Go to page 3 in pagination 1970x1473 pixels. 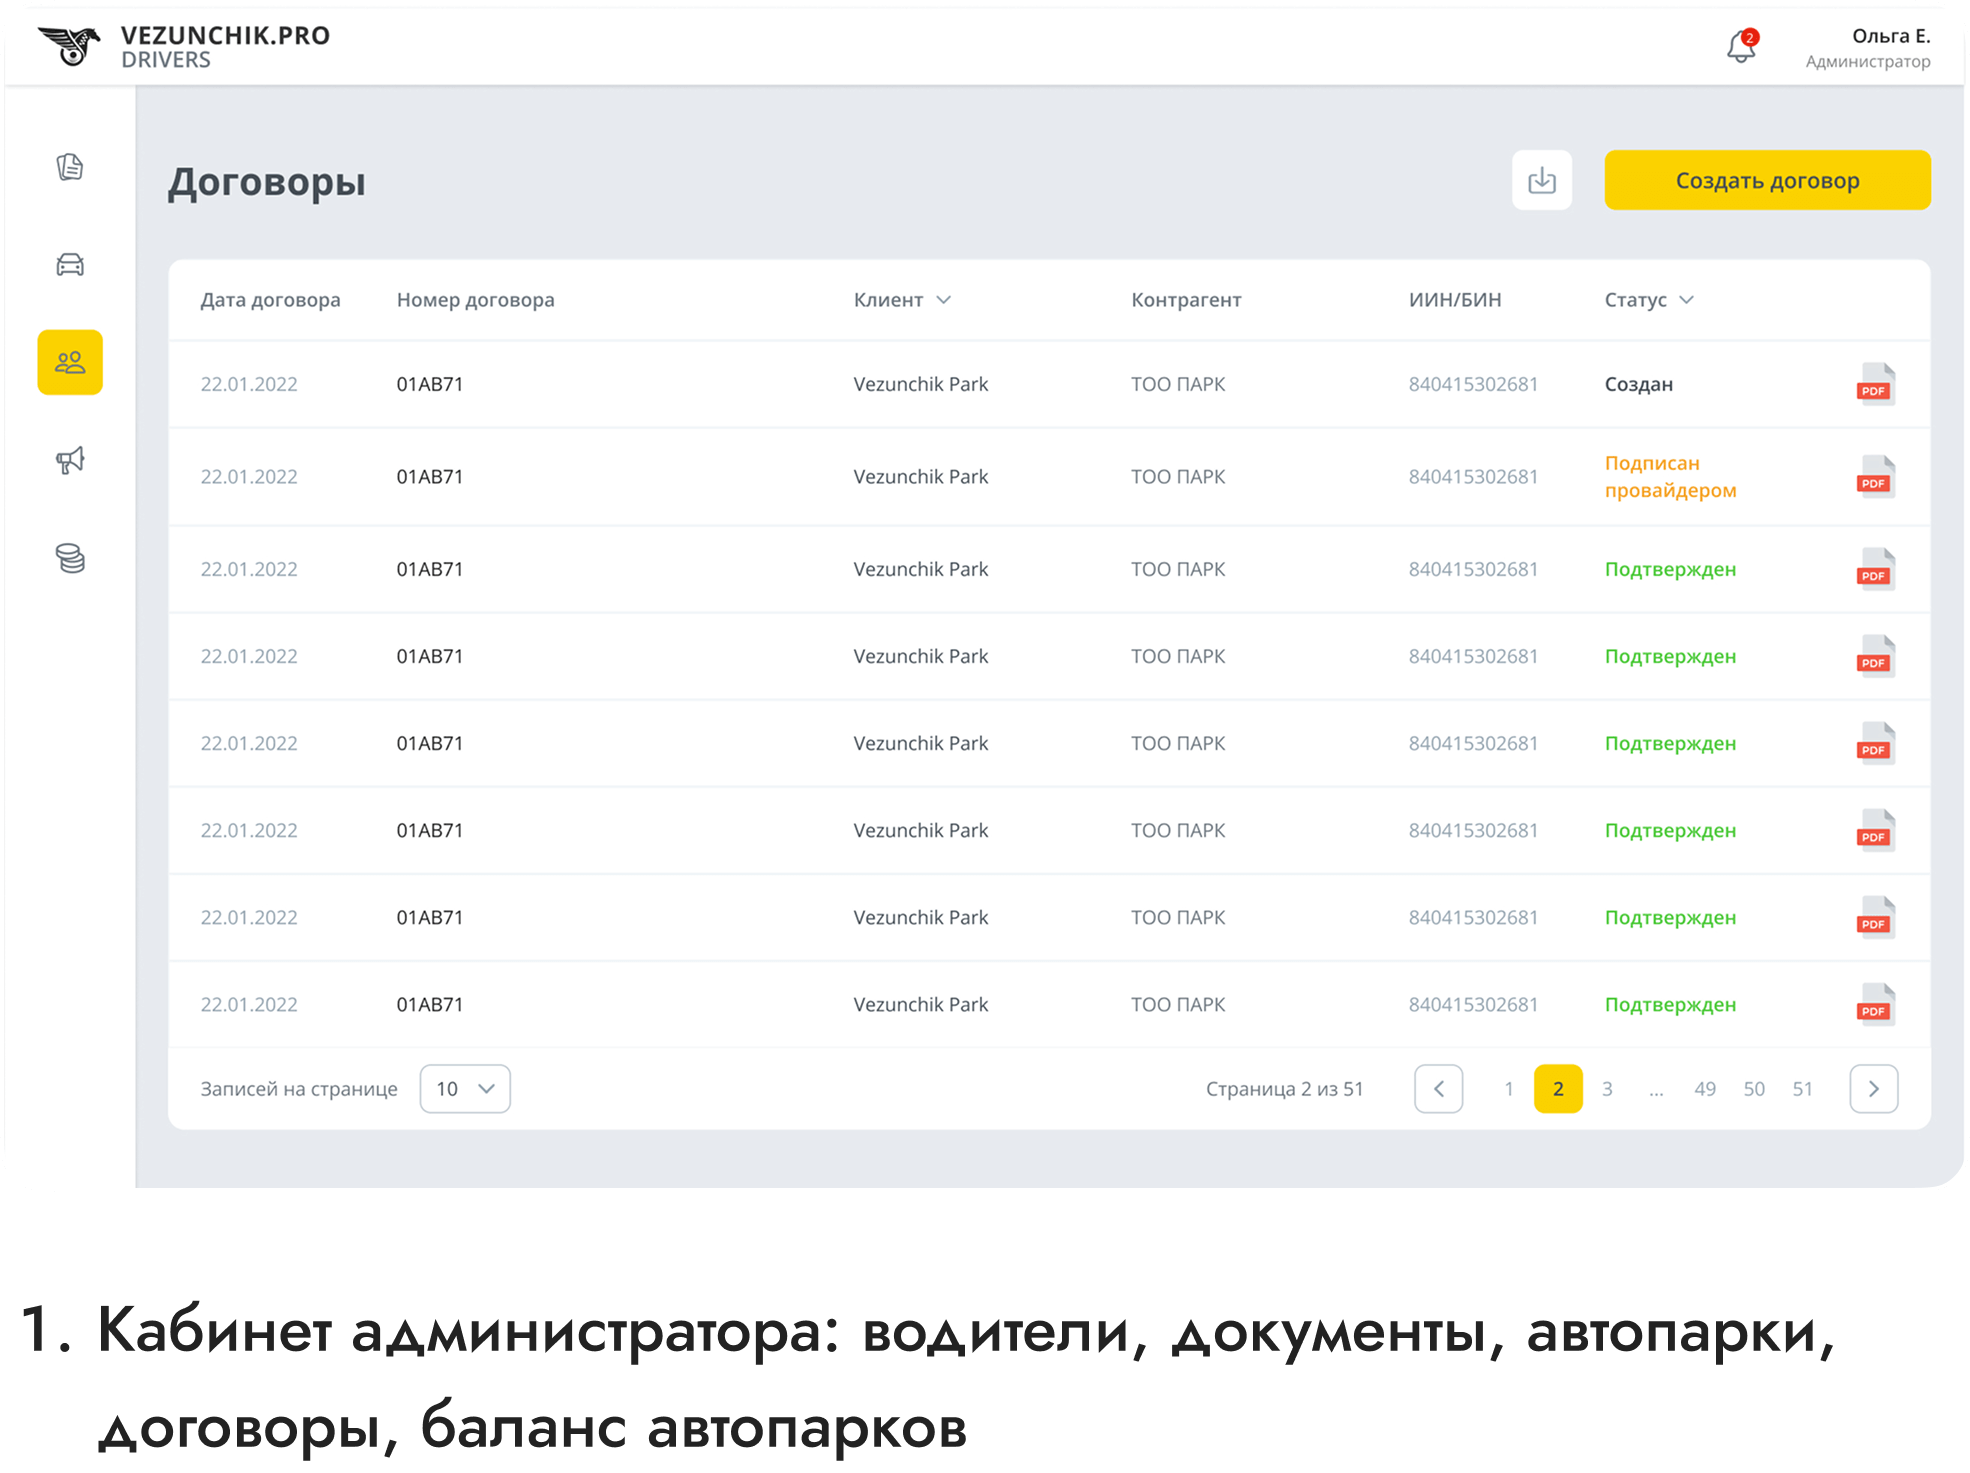point(1607,1089)
